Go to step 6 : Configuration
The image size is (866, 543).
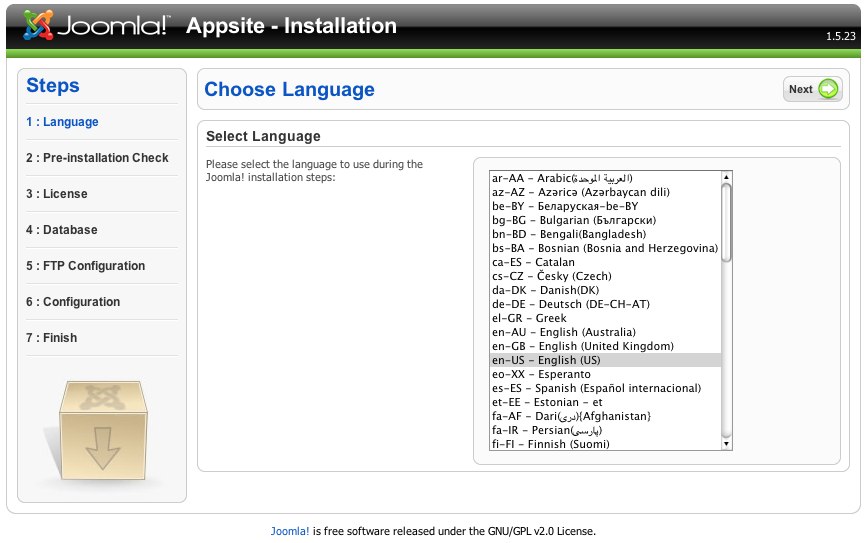72,302
